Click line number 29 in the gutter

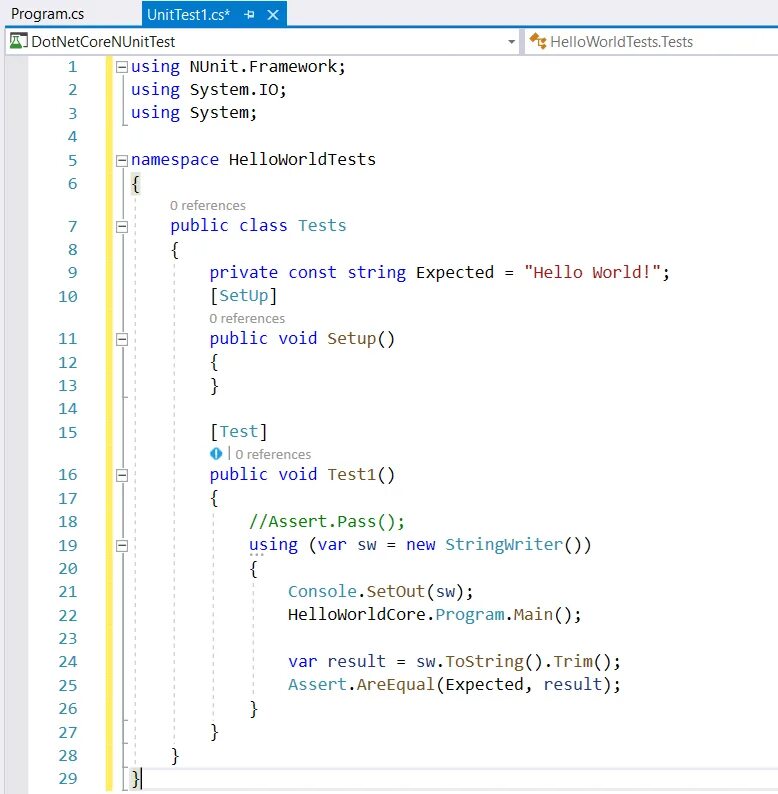click(x=68, y=778)
